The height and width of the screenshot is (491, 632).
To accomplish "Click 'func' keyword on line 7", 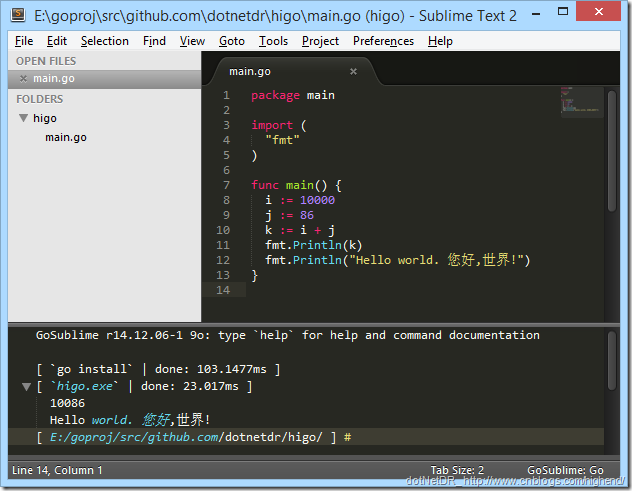I will [265, 185].
